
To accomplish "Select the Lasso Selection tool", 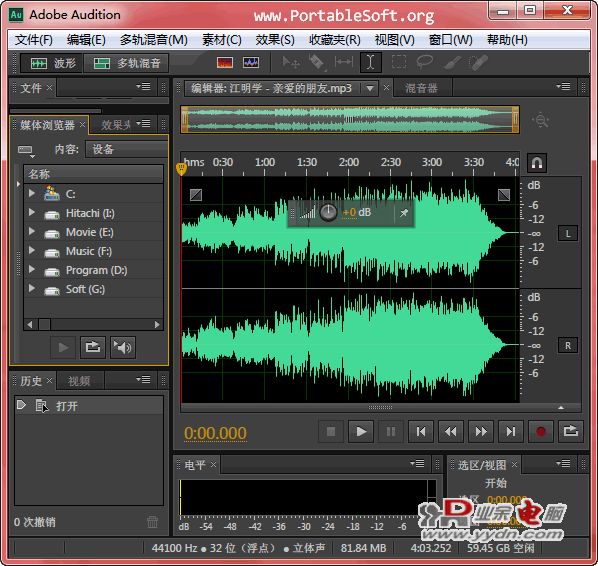I will click(424, 63).
